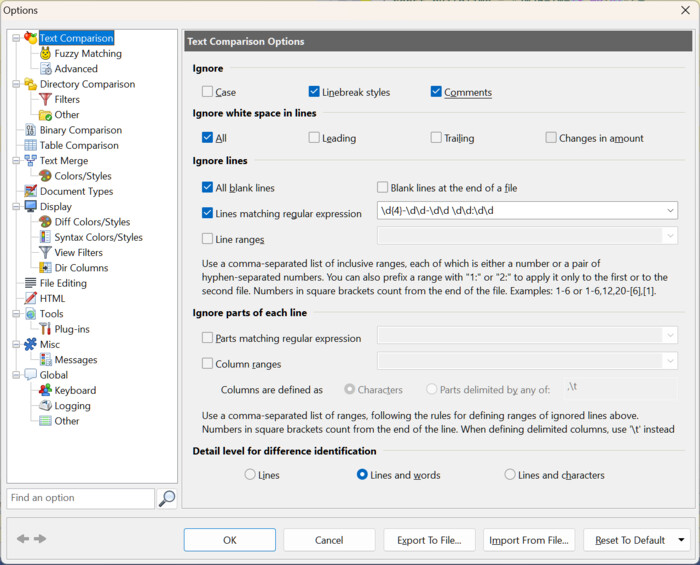Collapse the Display tree node

point(16,206)
